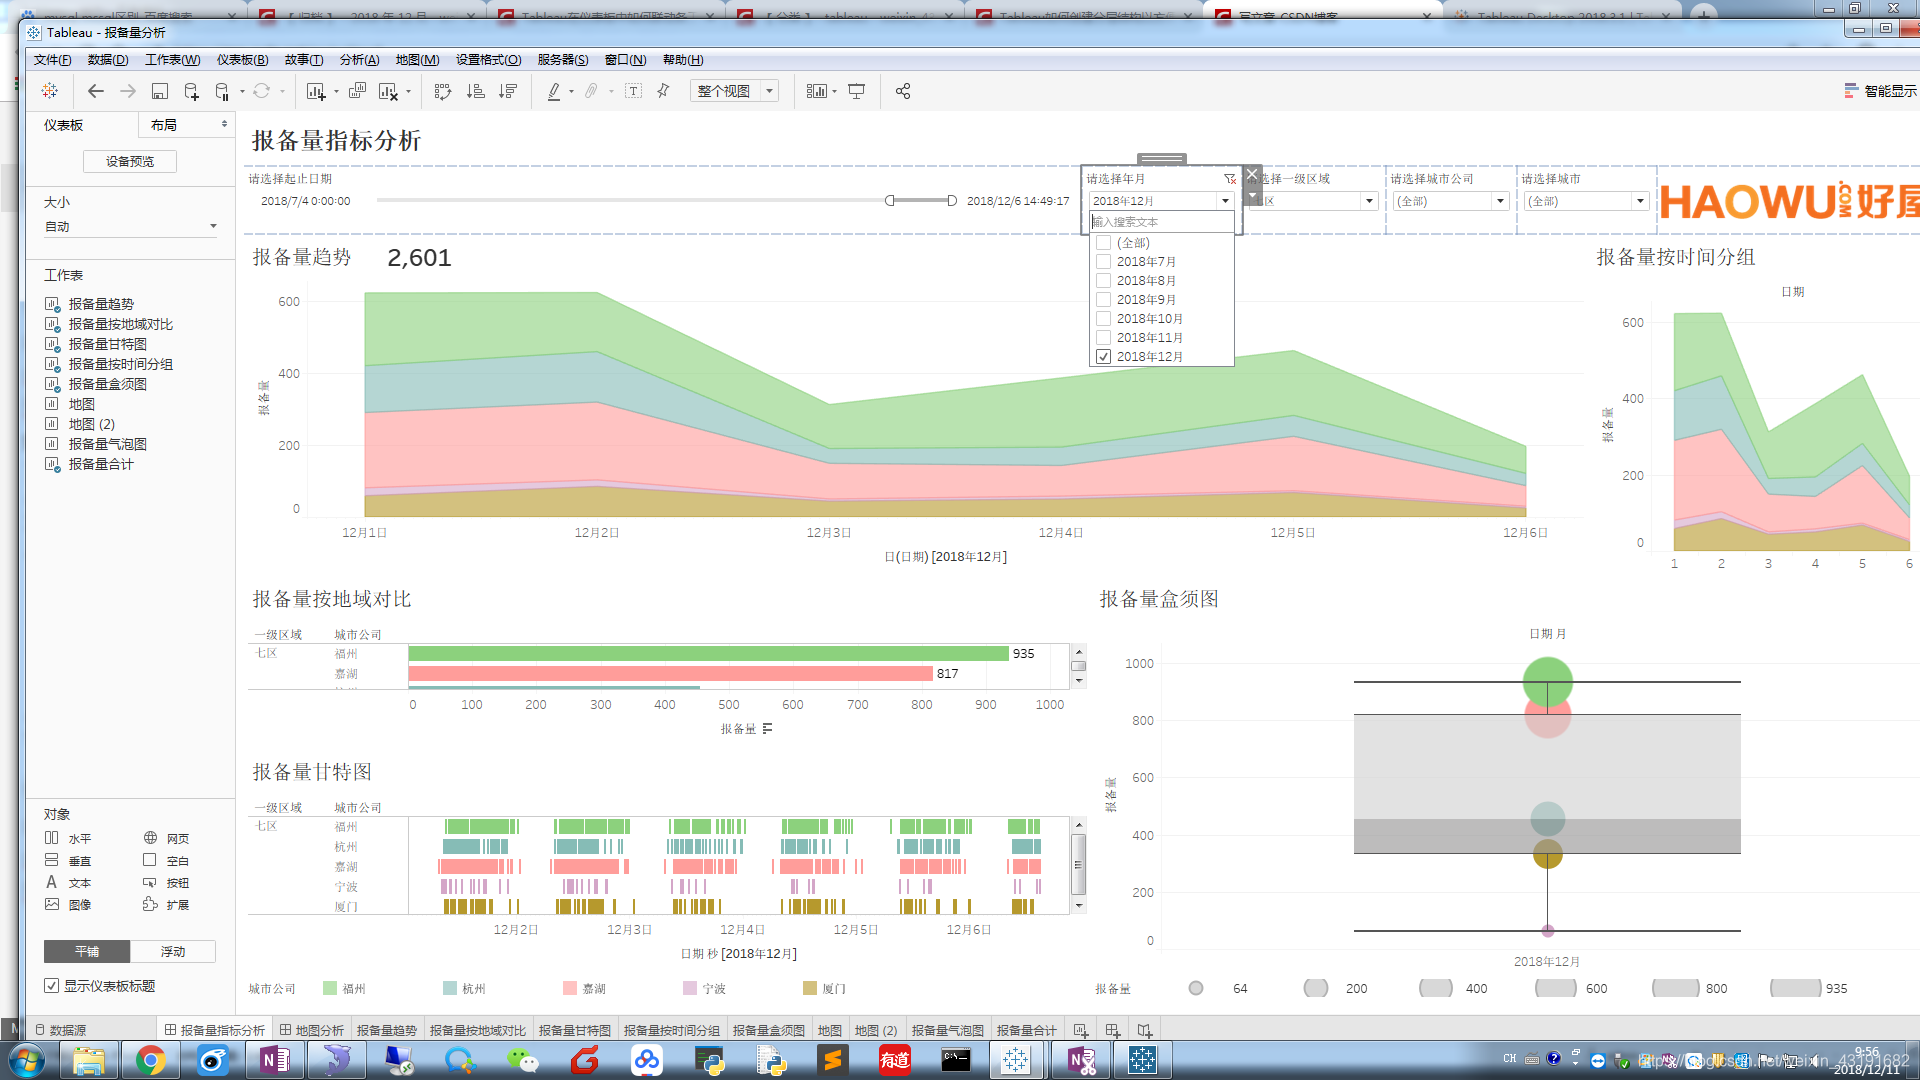Click the Fix Axes pin icon
This screenshot has height=1080, width=1920.
tap(663, 91)
